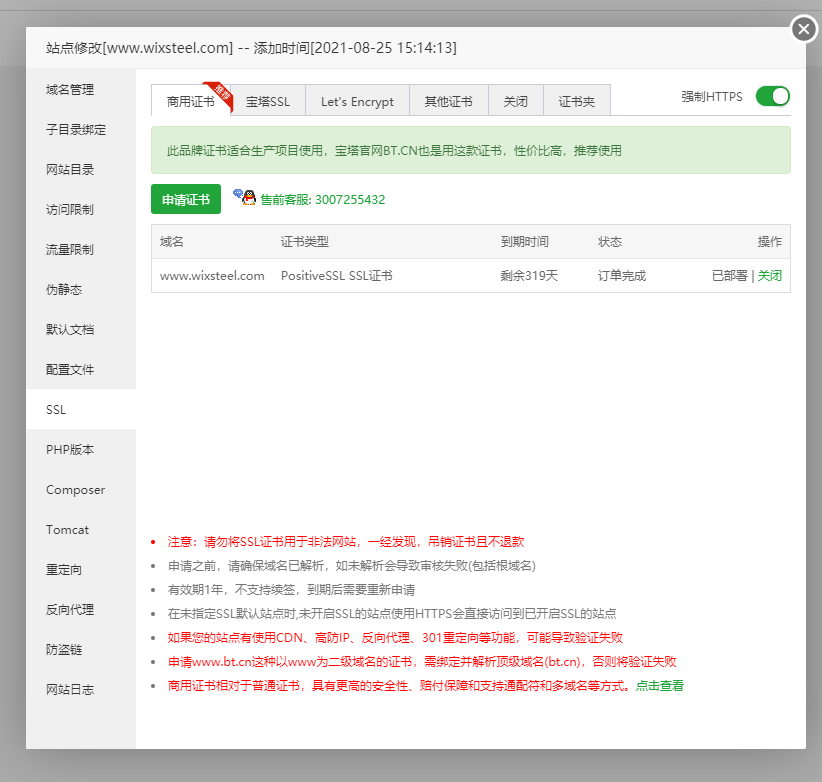Switch to the 关闭 tab
Image resolution: width=822 pixels, height=782 pixels.
(515, 101)
